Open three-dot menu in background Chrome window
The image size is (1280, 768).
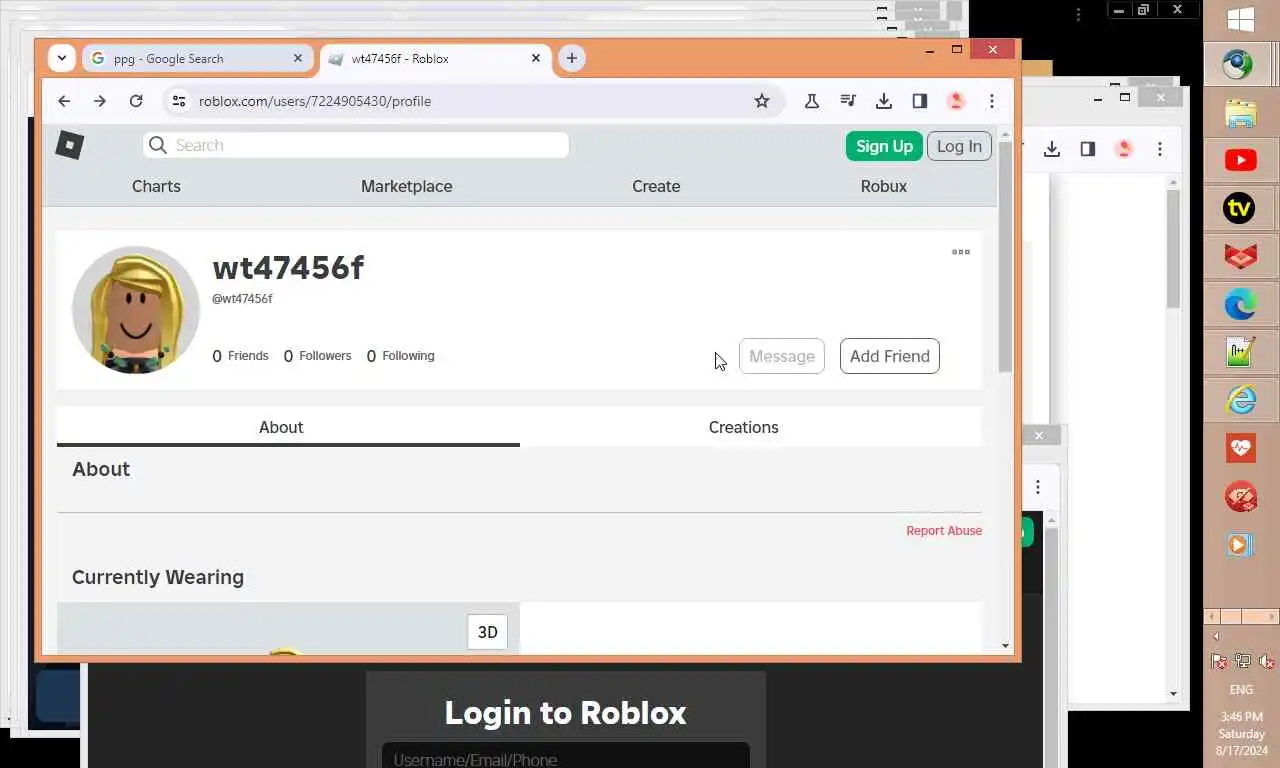(1160, 149)
